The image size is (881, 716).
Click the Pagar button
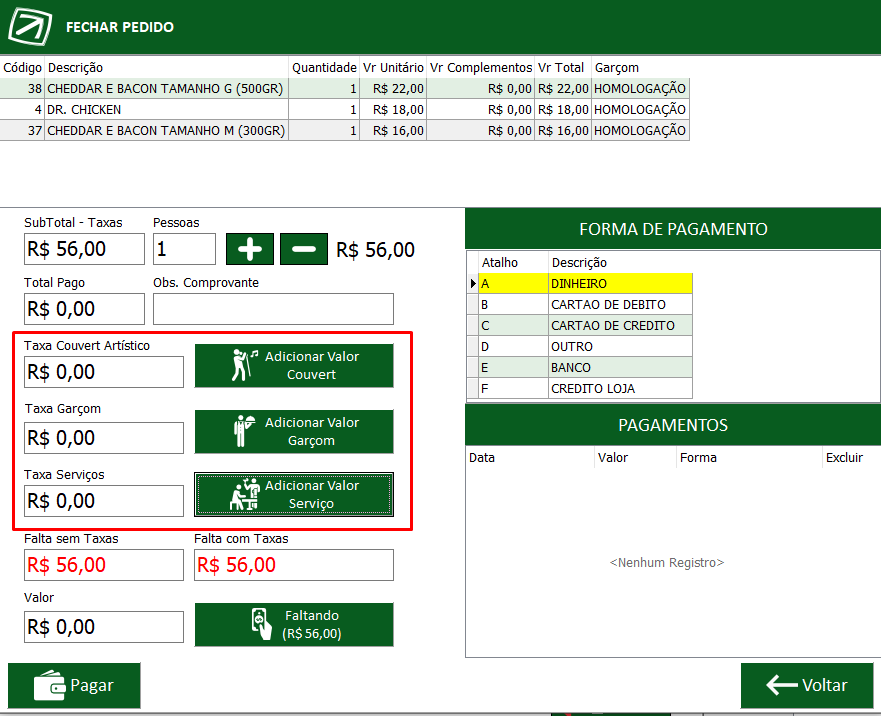[74, 686]
